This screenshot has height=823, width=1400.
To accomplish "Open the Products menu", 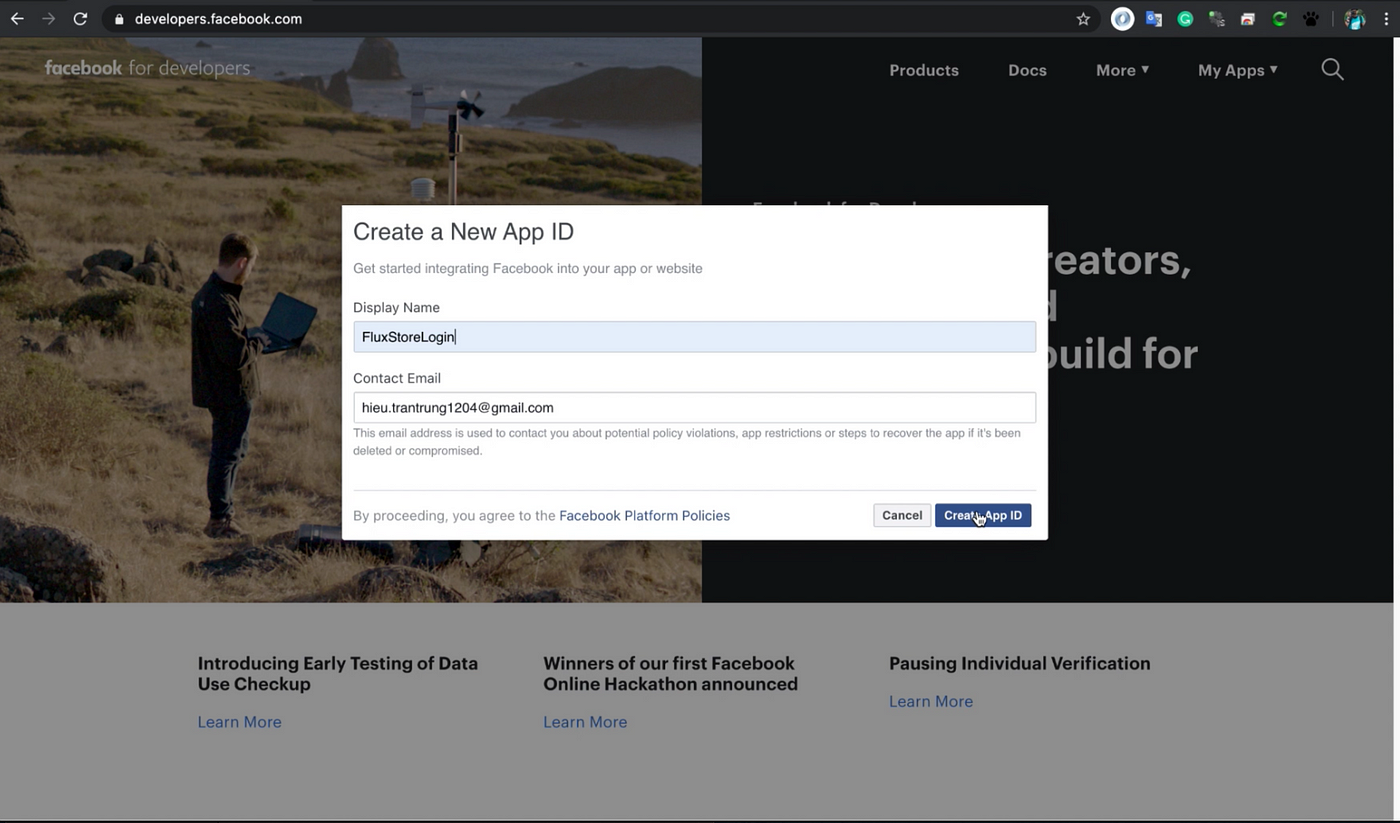I will tap(924, 70).
